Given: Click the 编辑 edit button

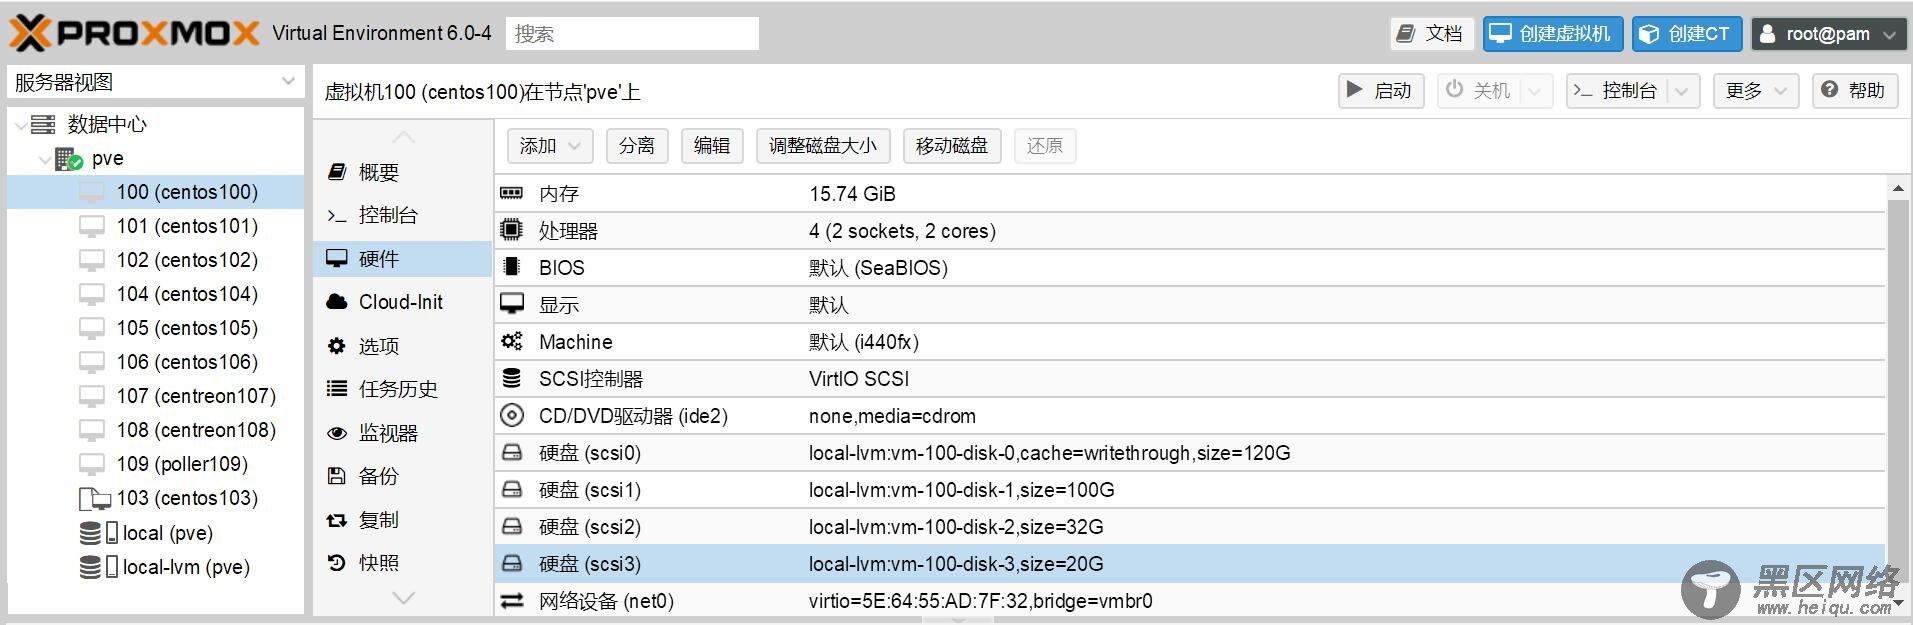Looking at the screenshot, I should [712, 146].
